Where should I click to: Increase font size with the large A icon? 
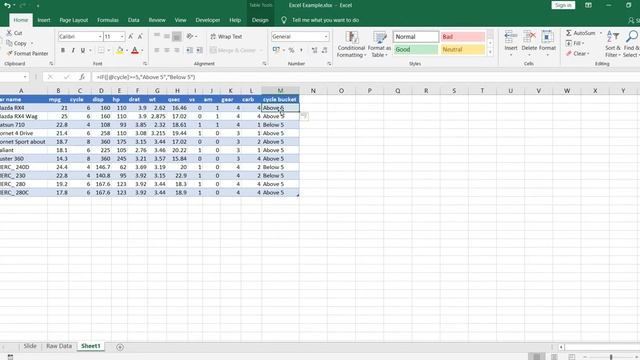point(131,37)
